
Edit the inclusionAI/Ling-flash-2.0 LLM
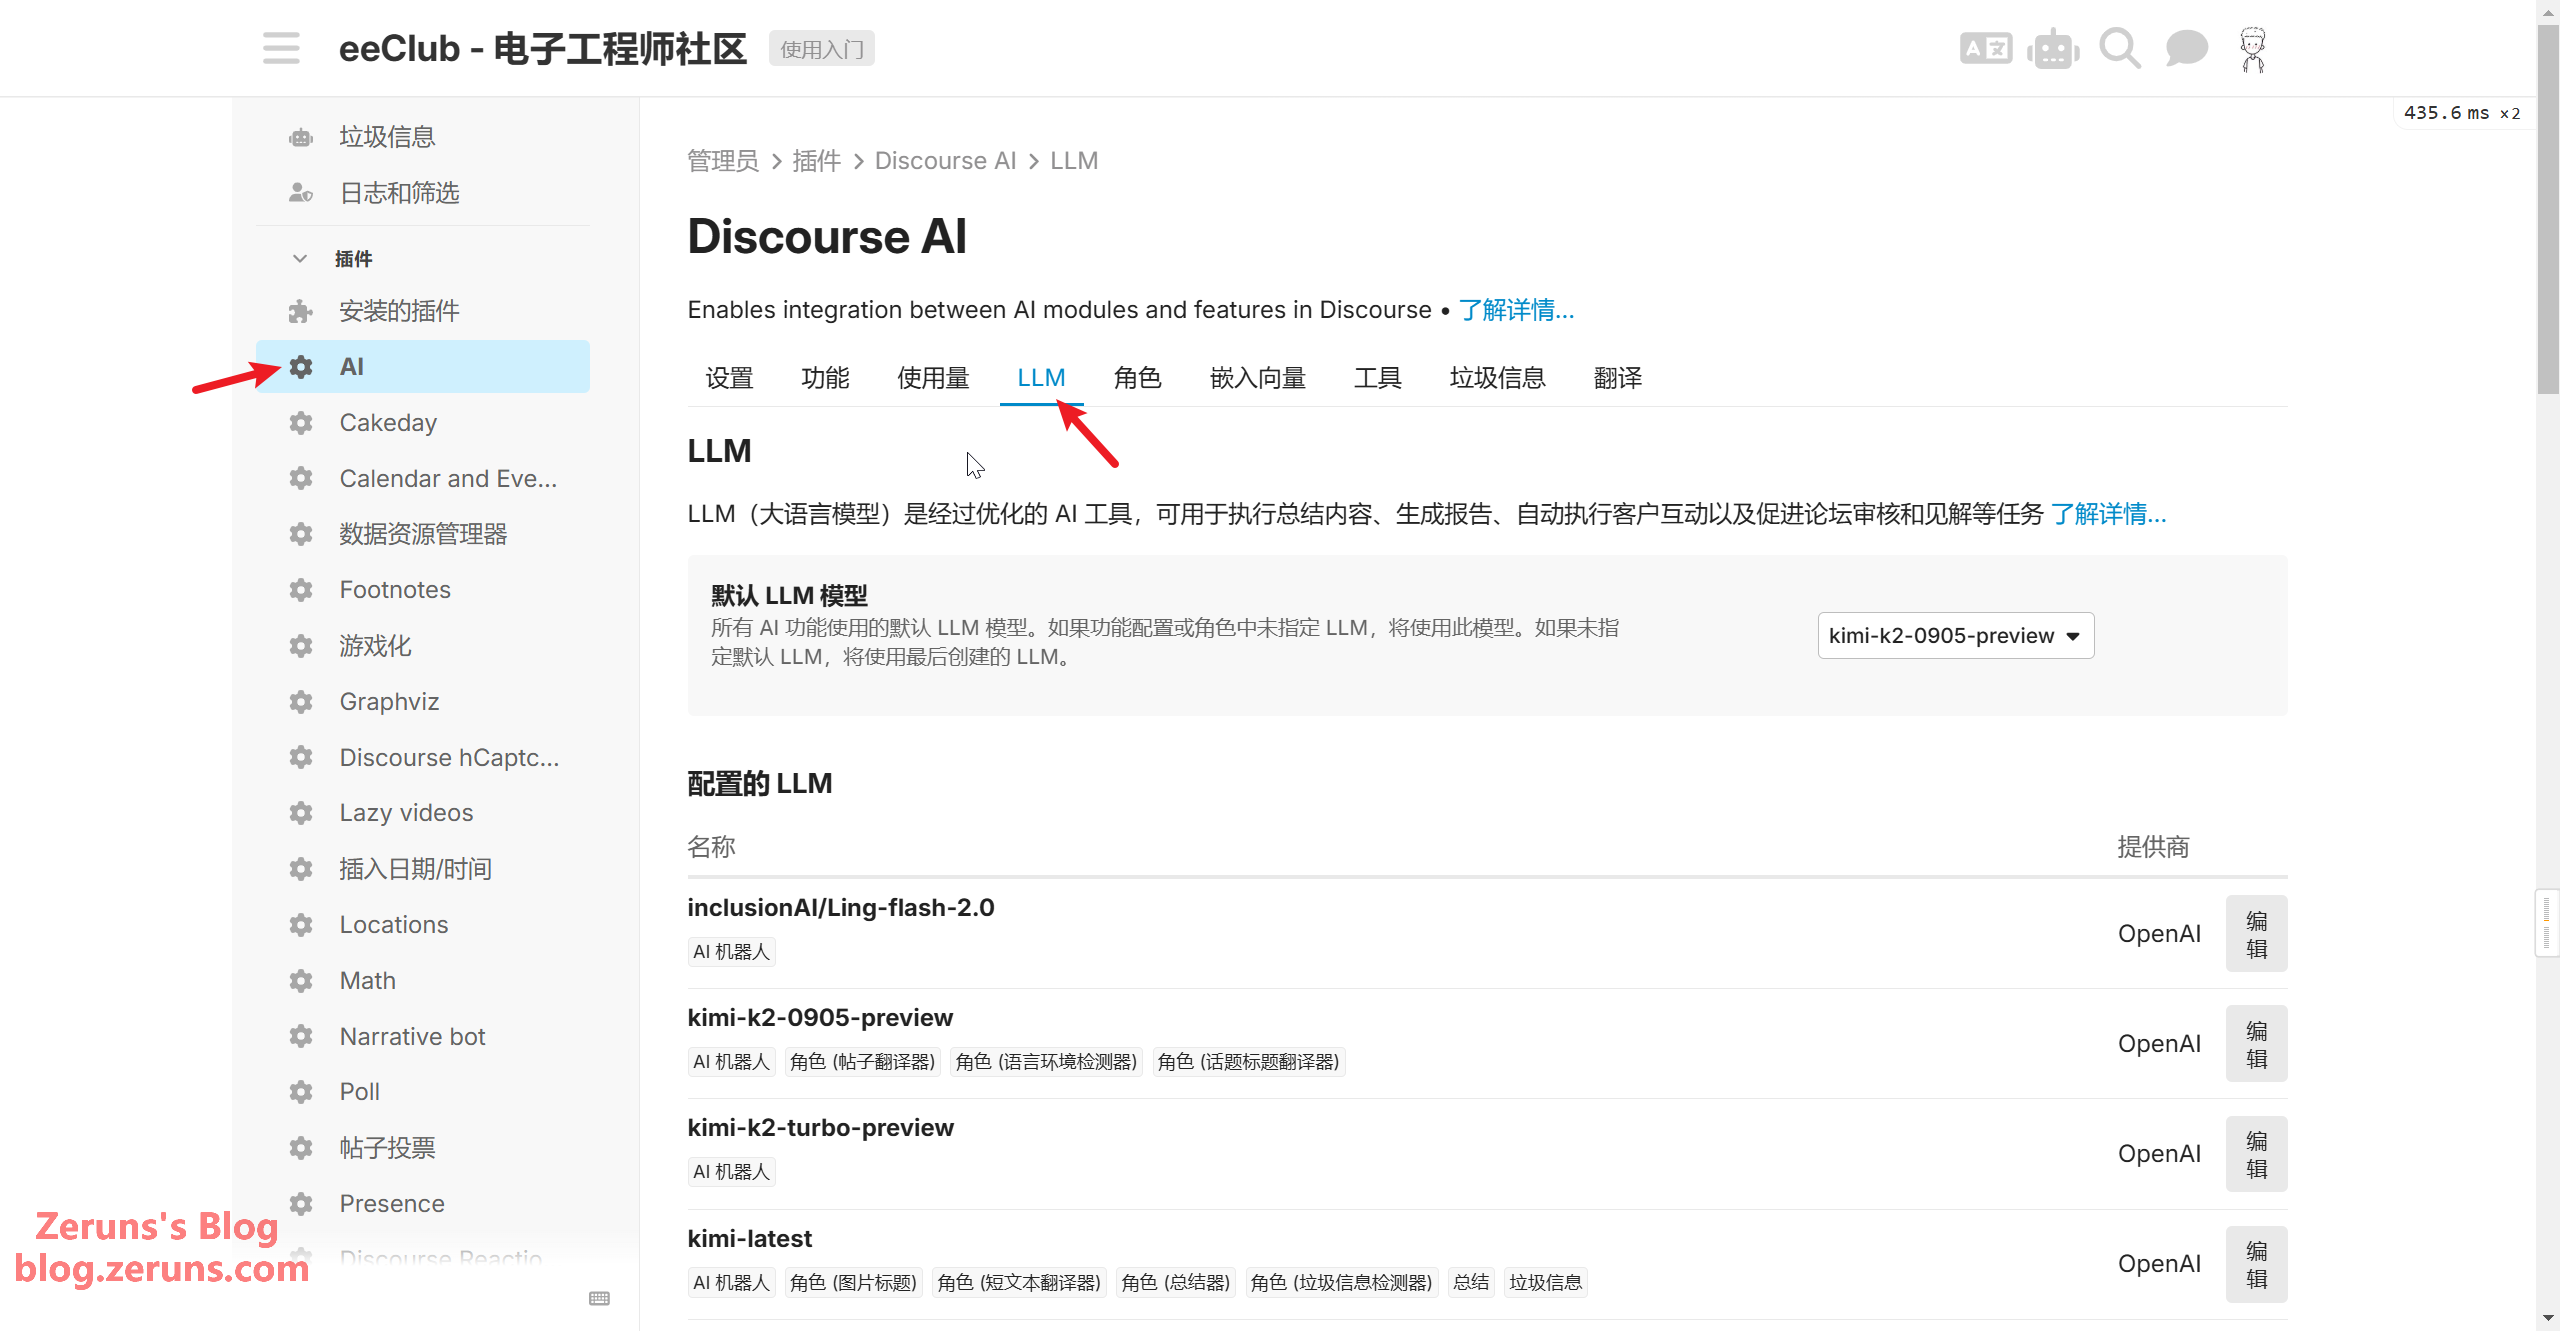(x=2256, y=934)
